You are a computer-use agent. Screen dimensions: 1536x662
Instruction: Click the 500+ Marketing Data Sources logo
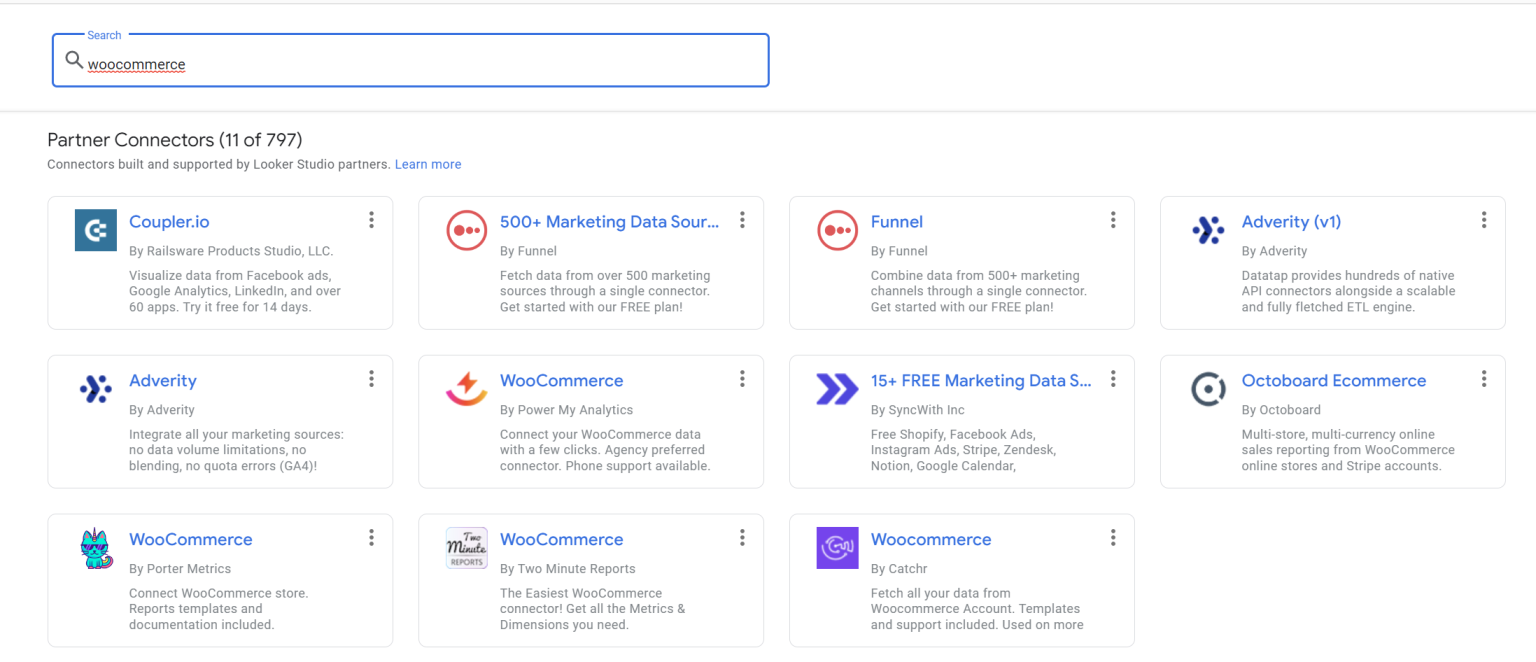point(467,230)
